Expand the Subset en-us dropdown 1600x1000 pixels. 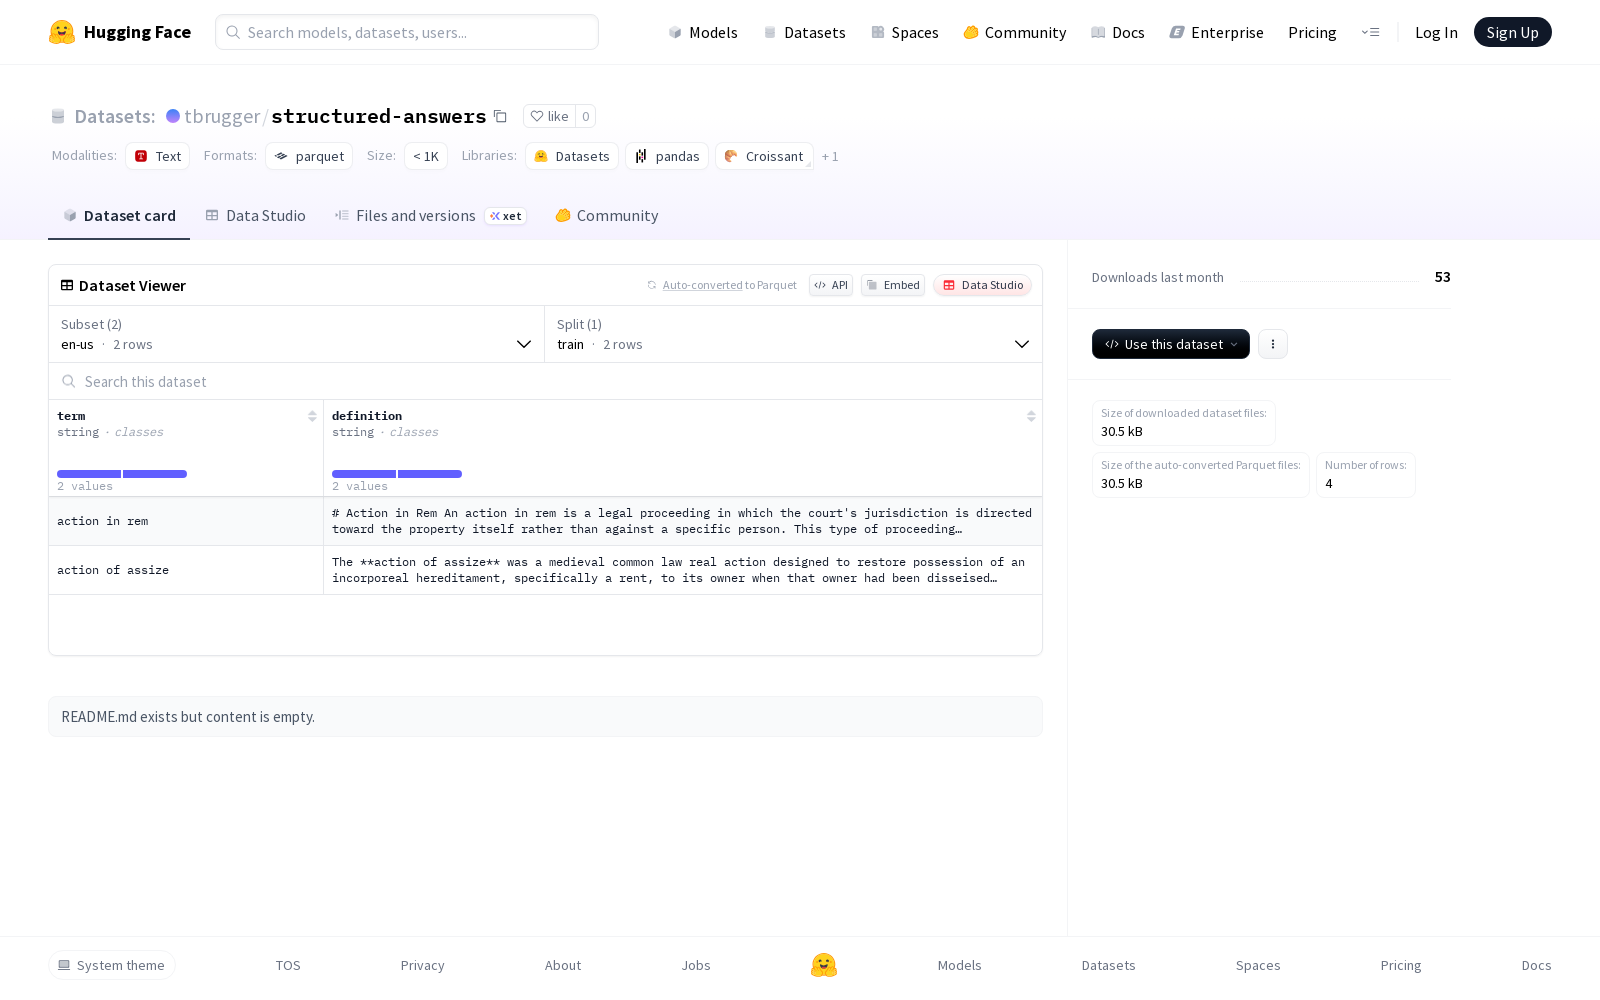(297, 334)
